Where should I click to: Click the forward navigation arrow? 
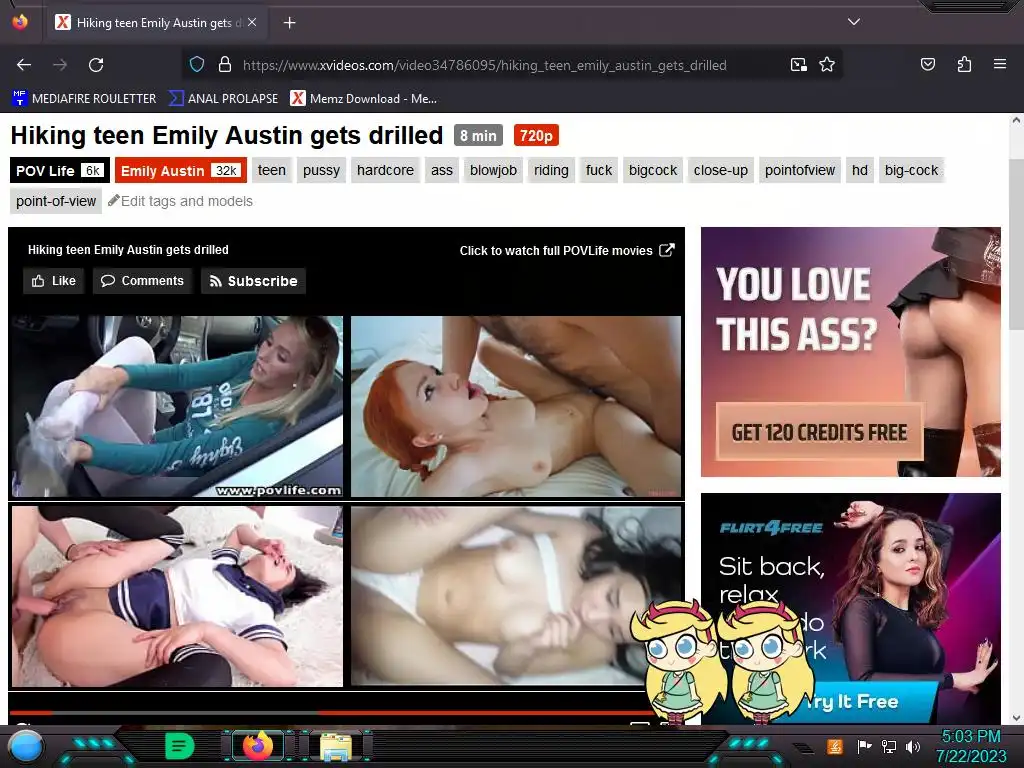60,65
